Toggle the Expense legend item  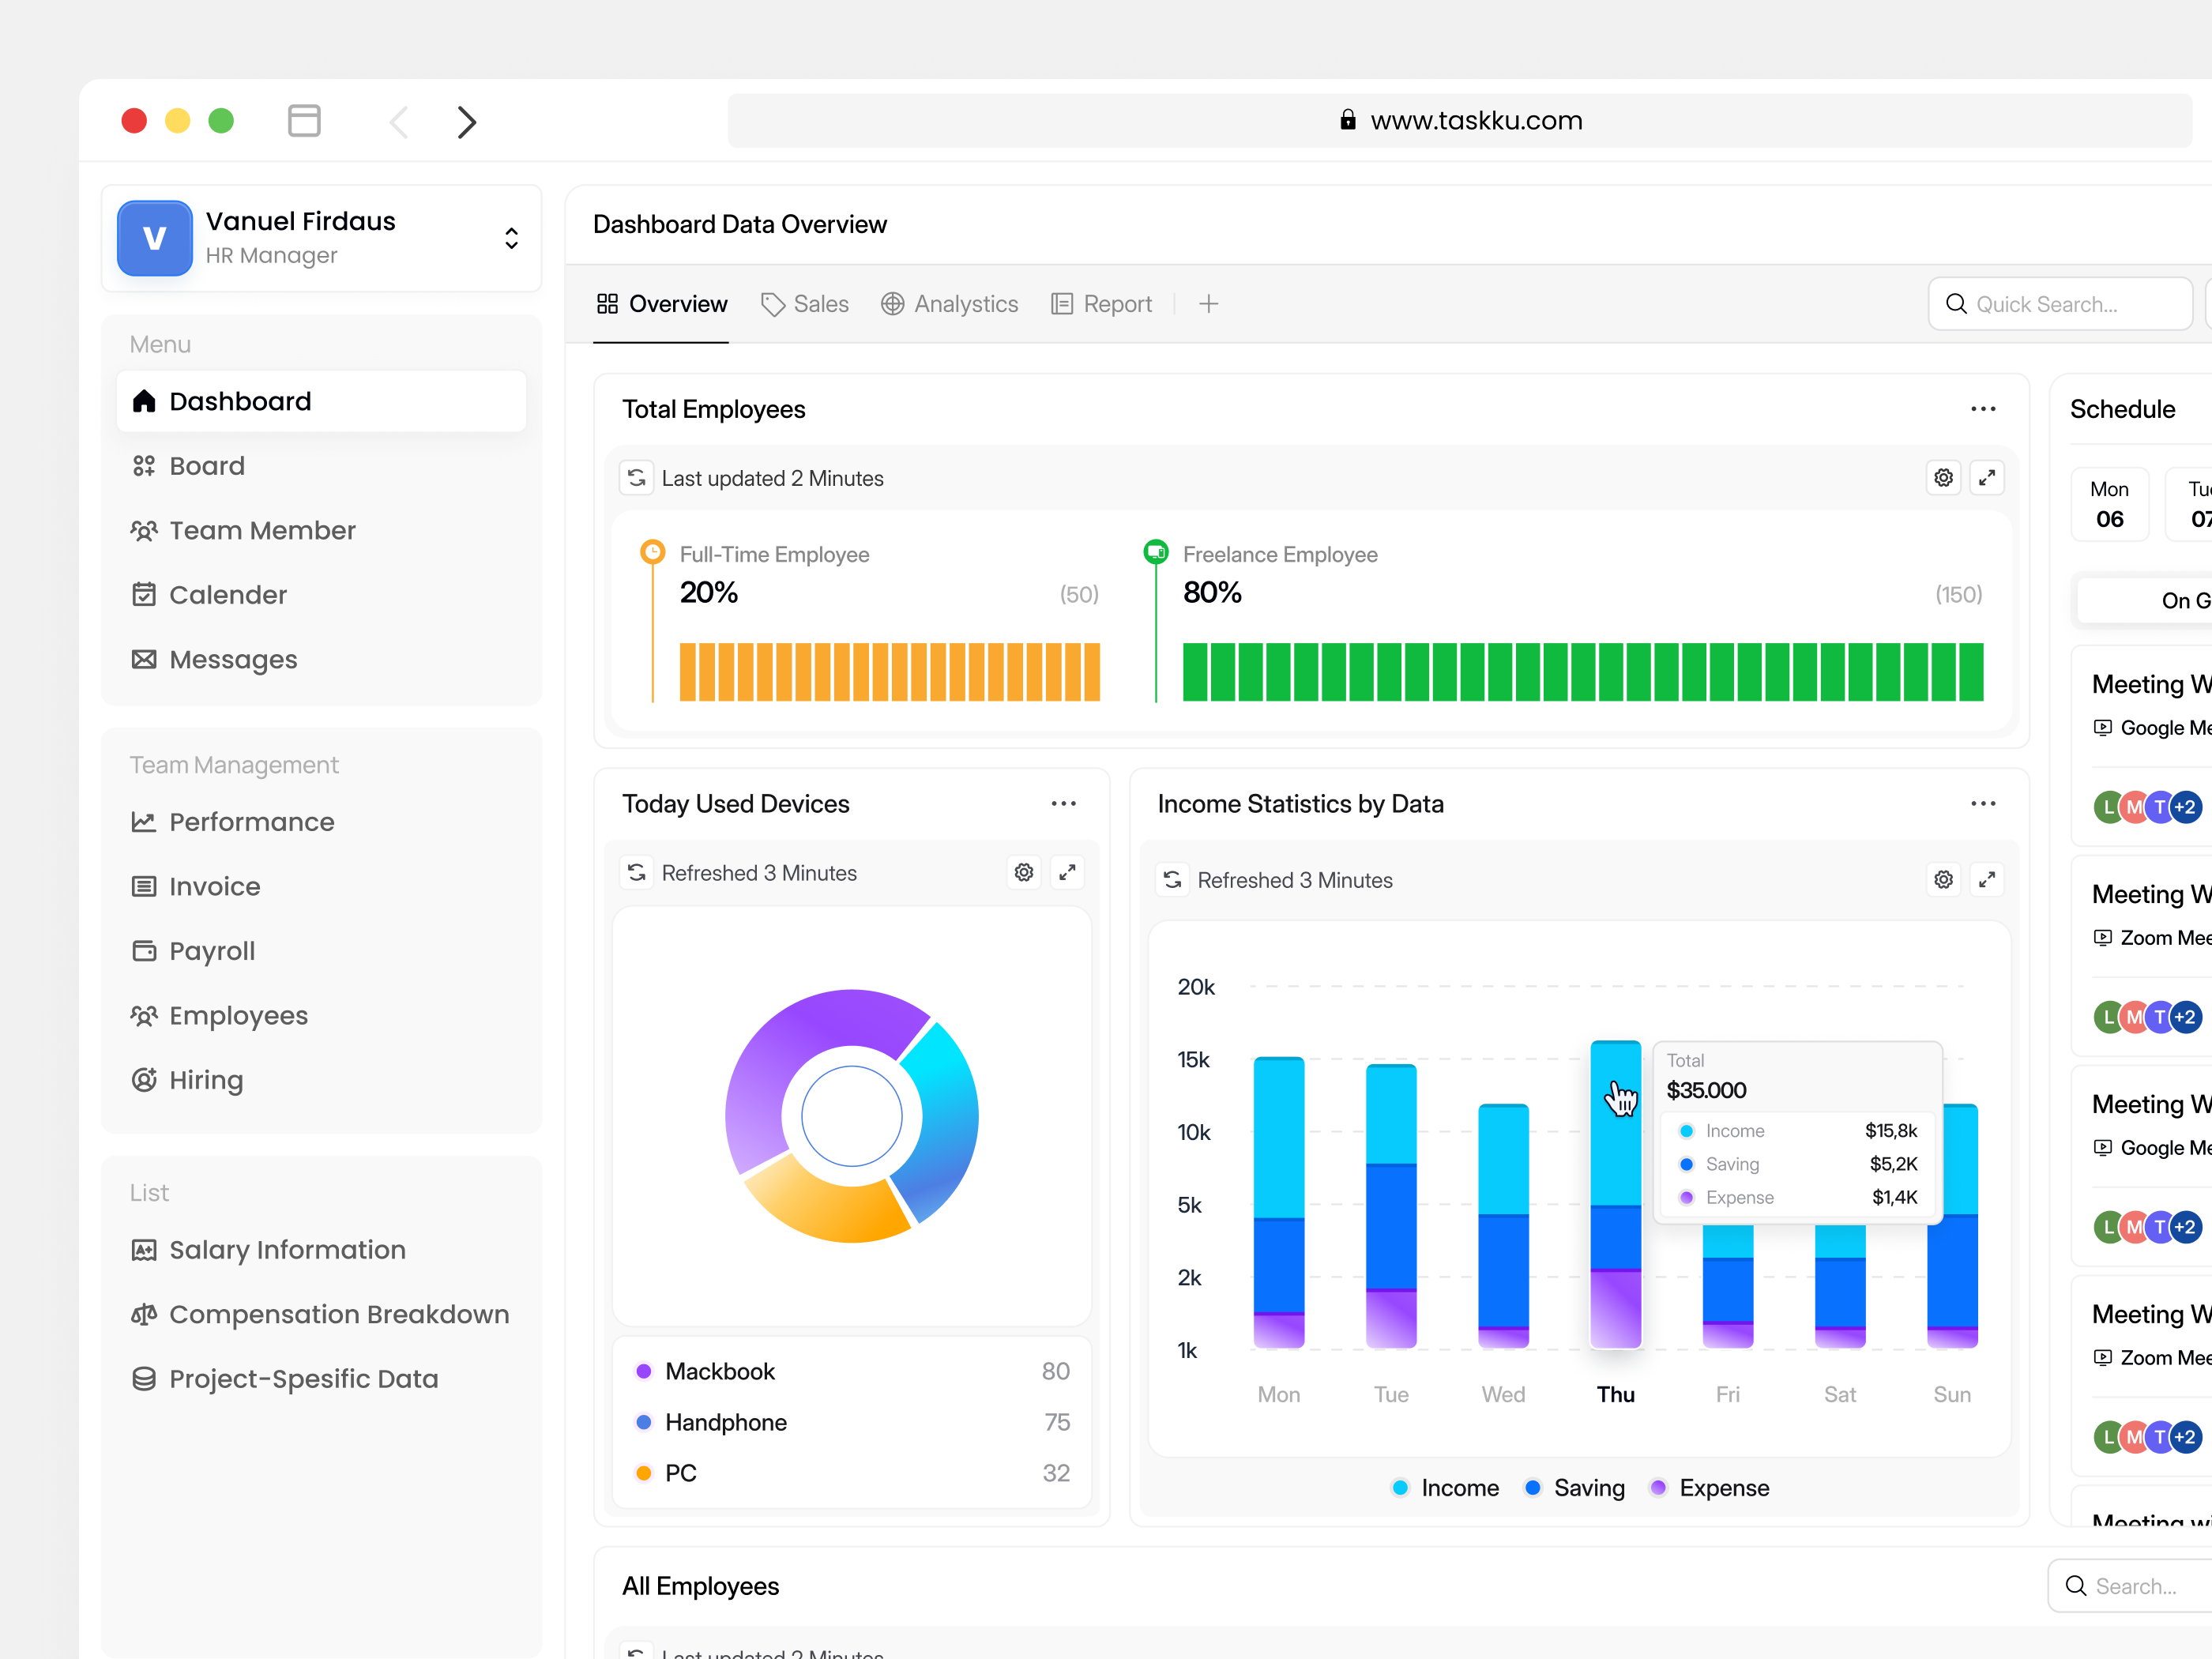click(1709, 1487)
